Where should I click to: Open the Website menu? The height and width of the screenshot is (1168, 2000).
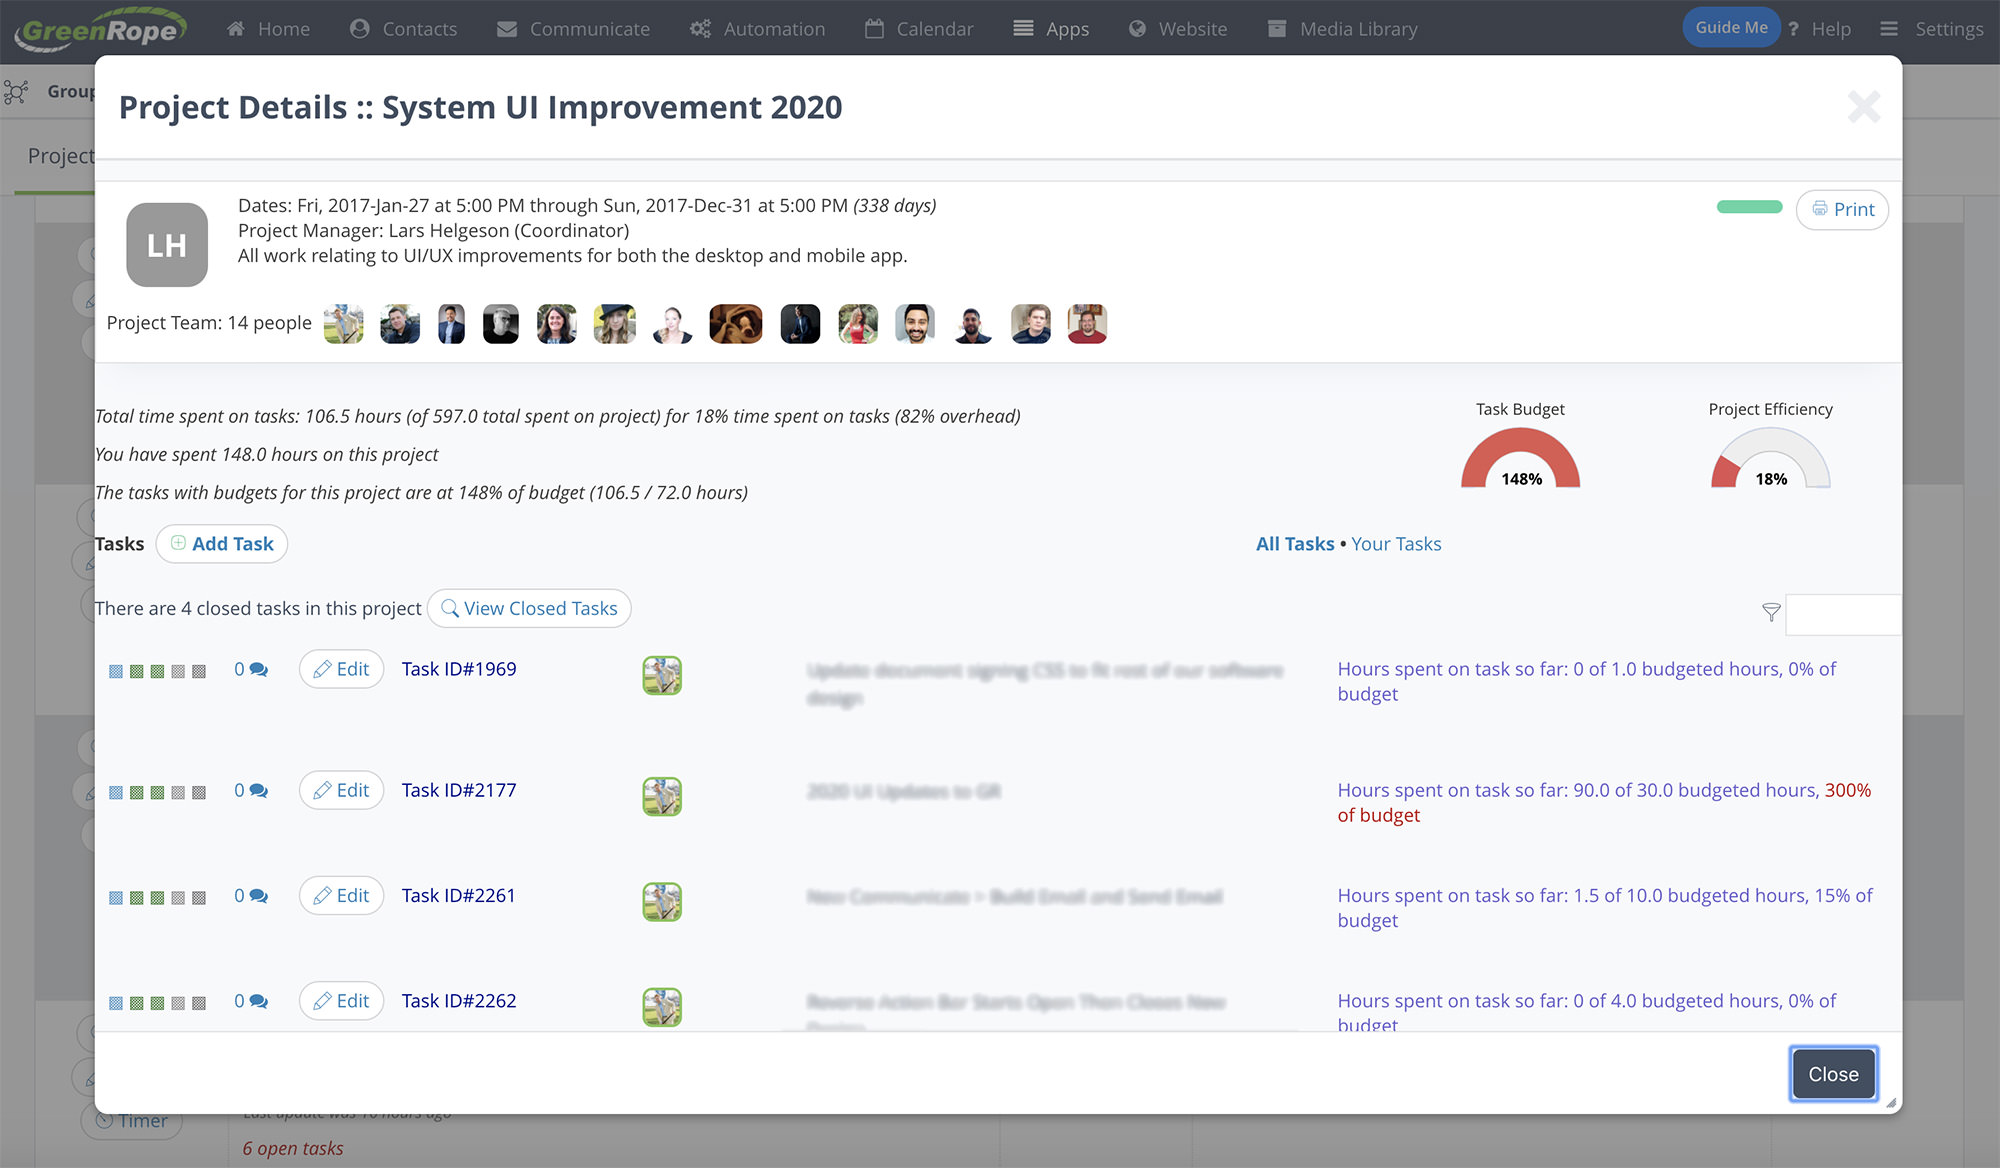(1178, 29)
